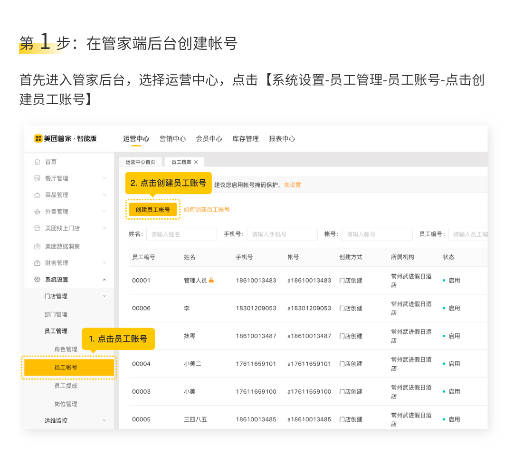Click the 系统设置 gear icon

37,279
